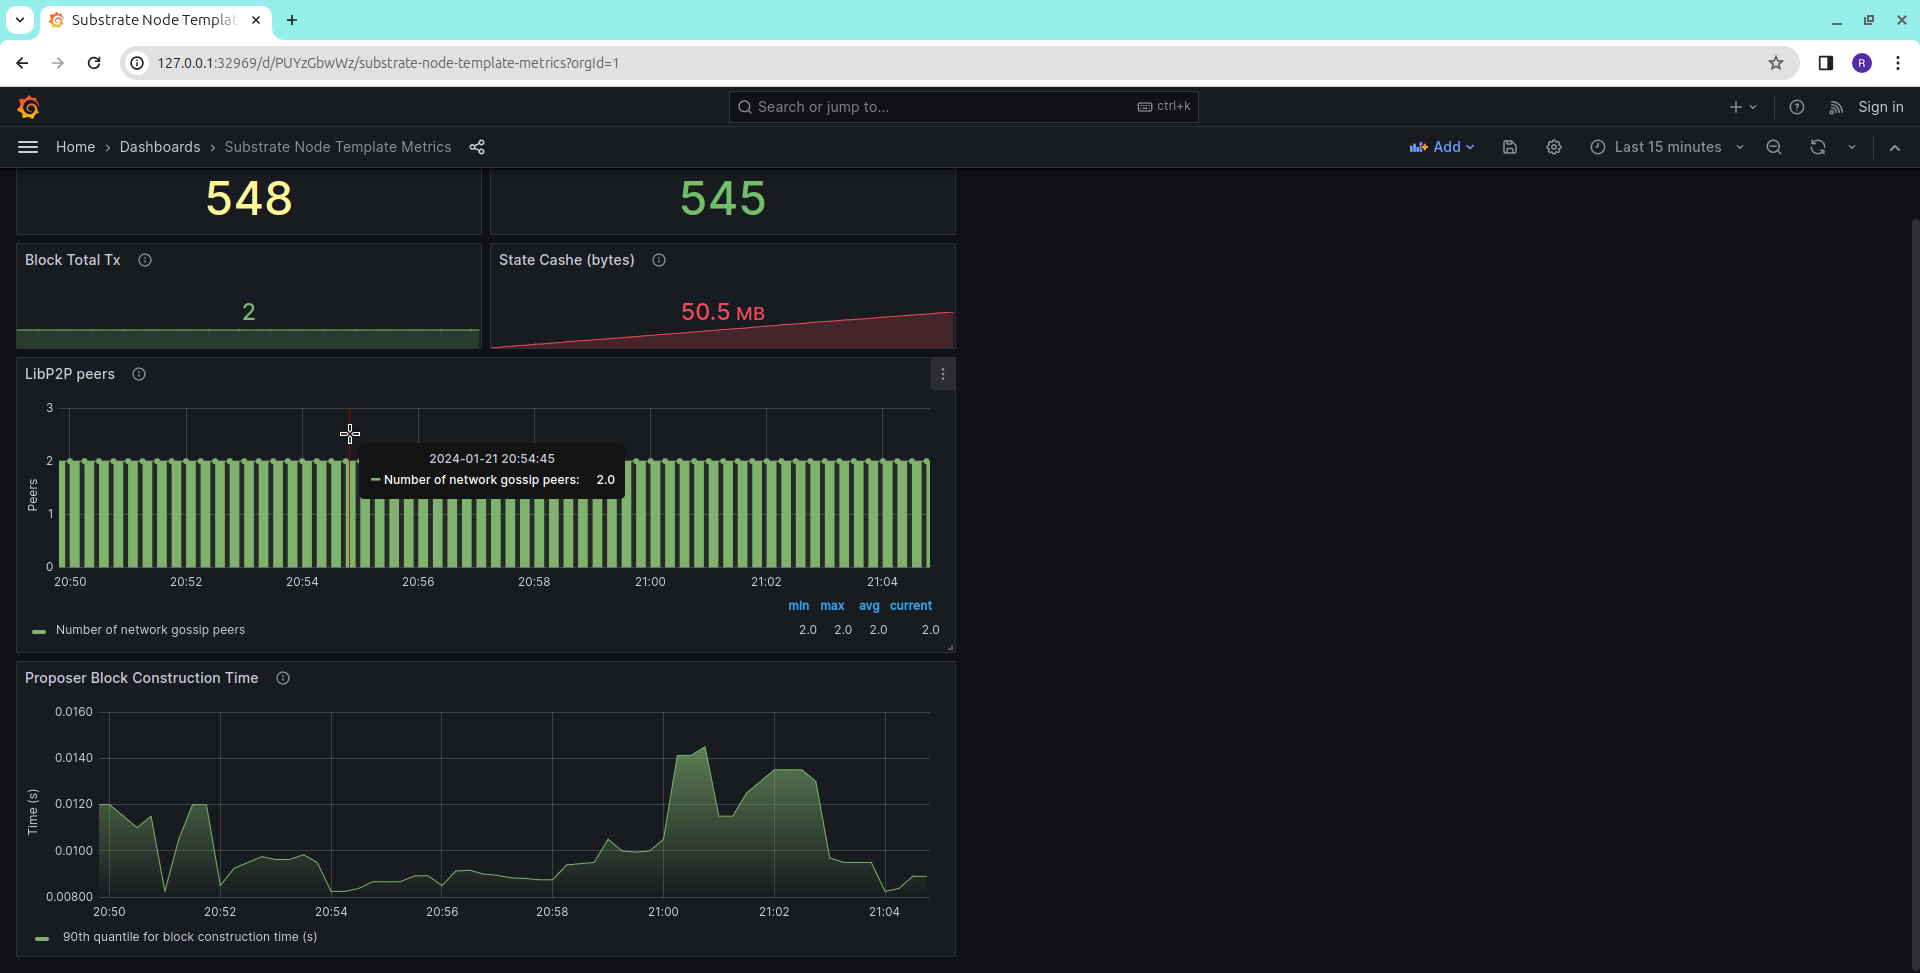
Task: Select the Substrate Node Template tab
Action: [x=154, y=20]
